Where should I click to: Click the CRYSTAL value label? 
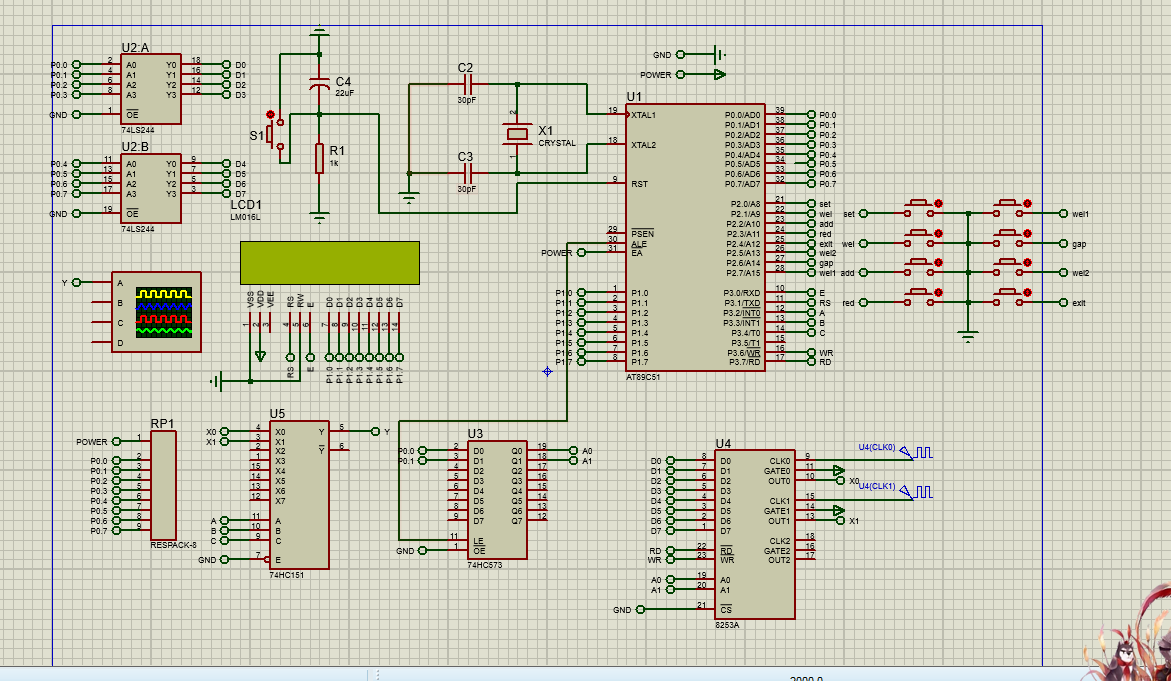[x=557, y=143]
